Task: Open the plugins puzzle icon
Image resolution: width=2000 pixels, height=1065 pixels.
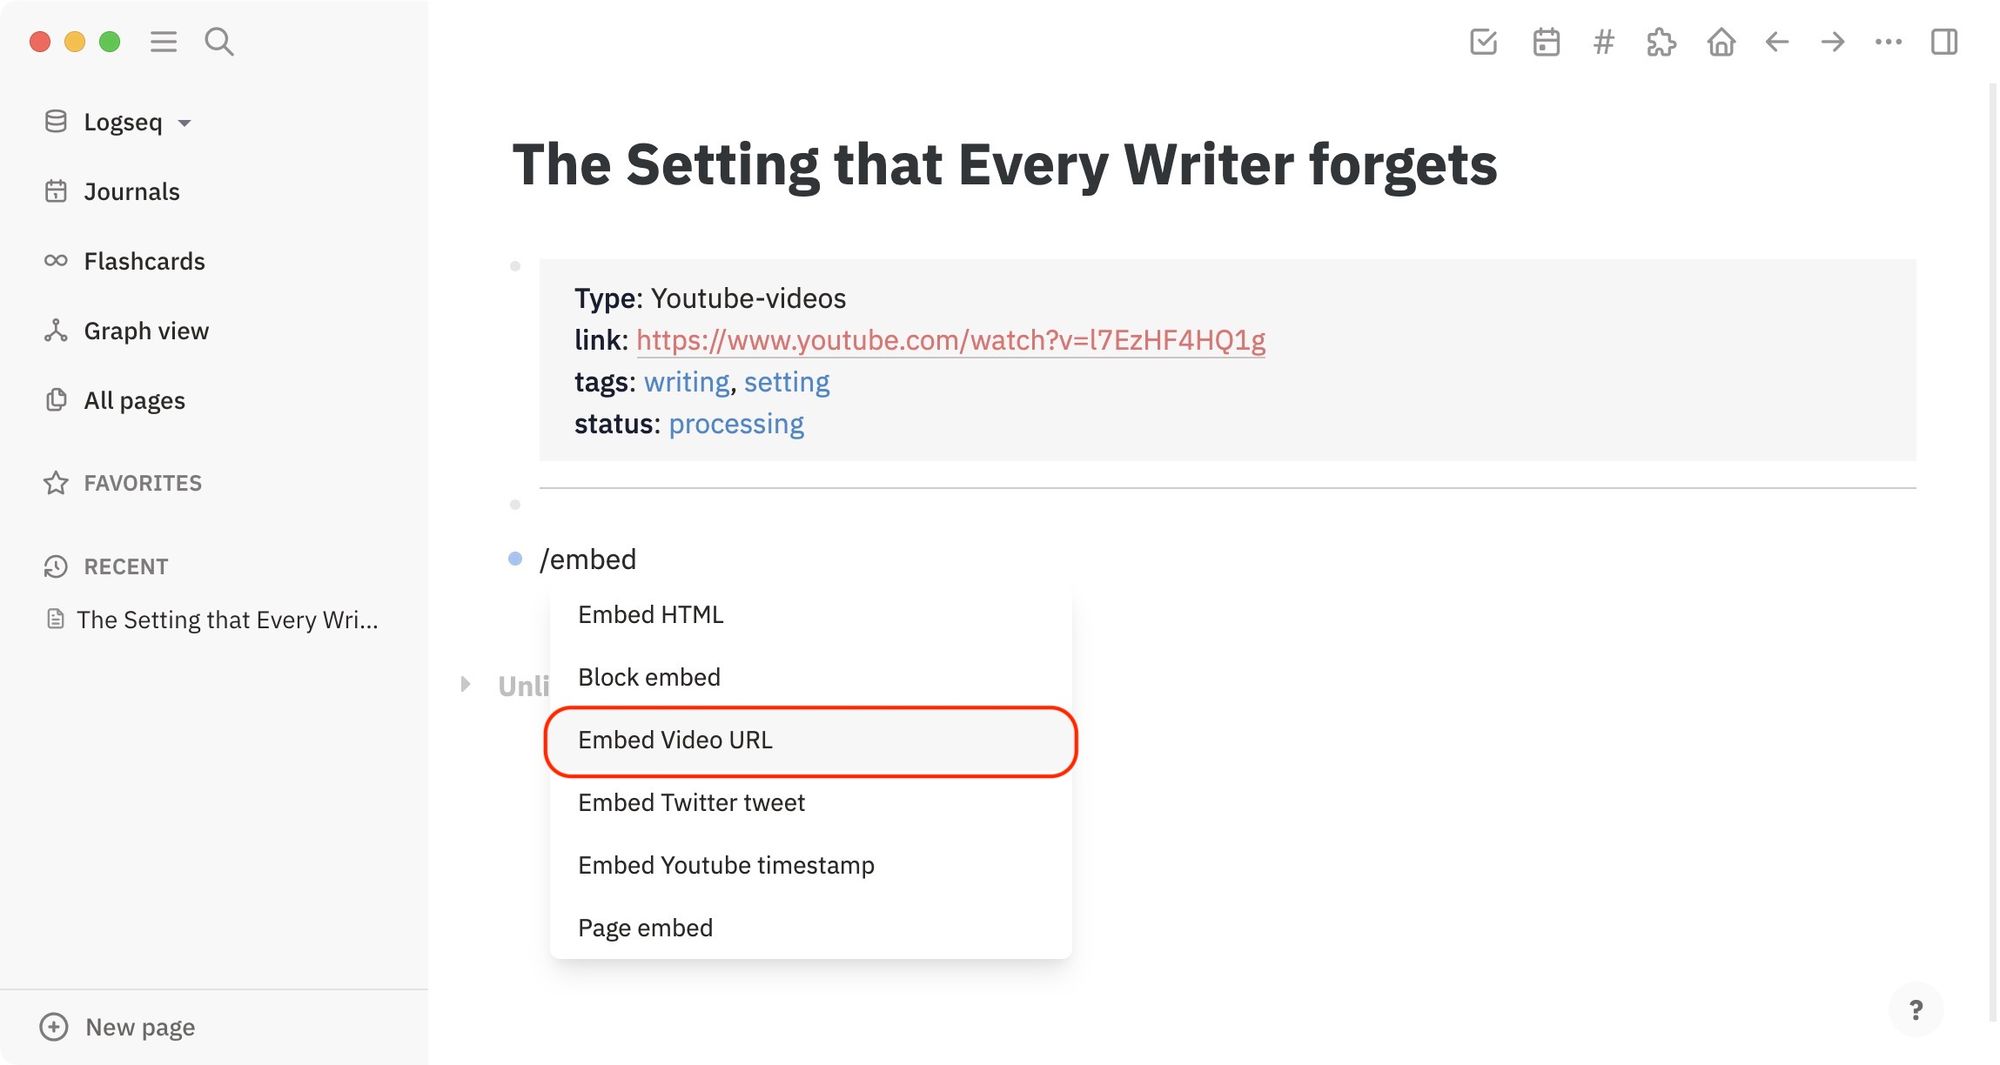Action: click(1661, 42)
